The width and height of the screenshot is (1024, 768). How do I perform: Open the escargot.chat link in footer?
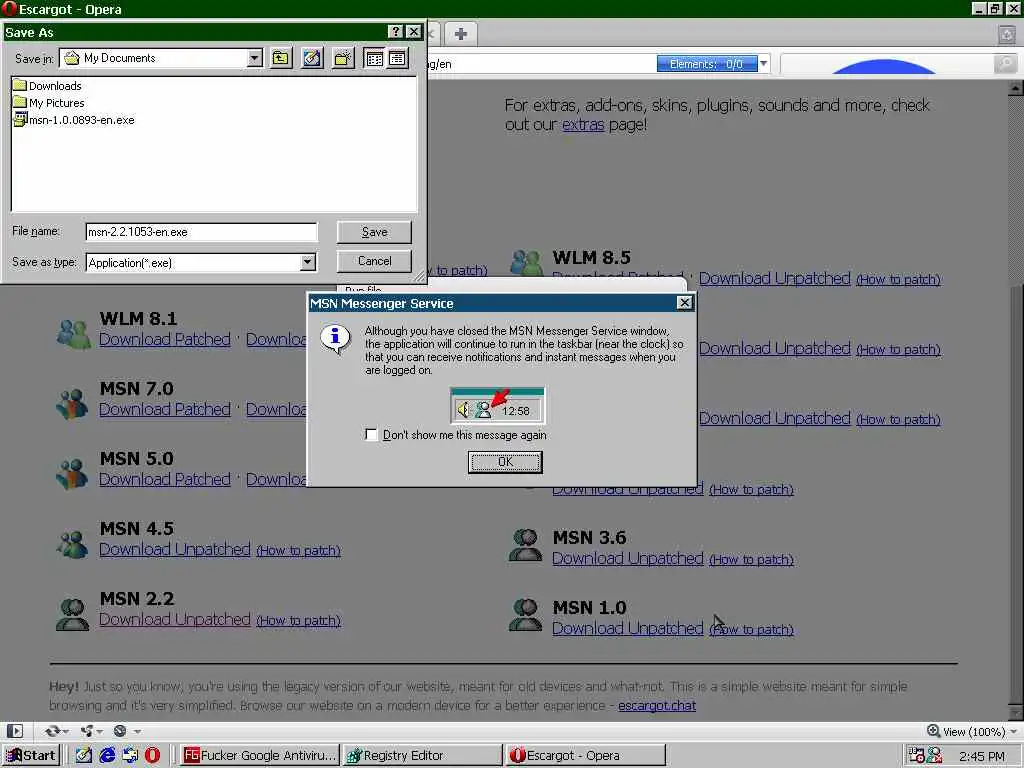tap(657, 705)
